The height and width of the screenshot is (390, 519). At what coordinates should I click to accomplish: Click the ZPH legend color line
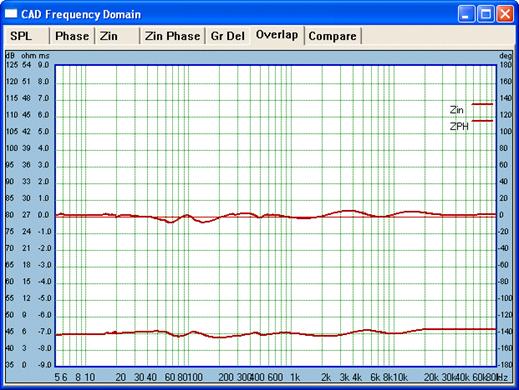[x=482, y=121]
